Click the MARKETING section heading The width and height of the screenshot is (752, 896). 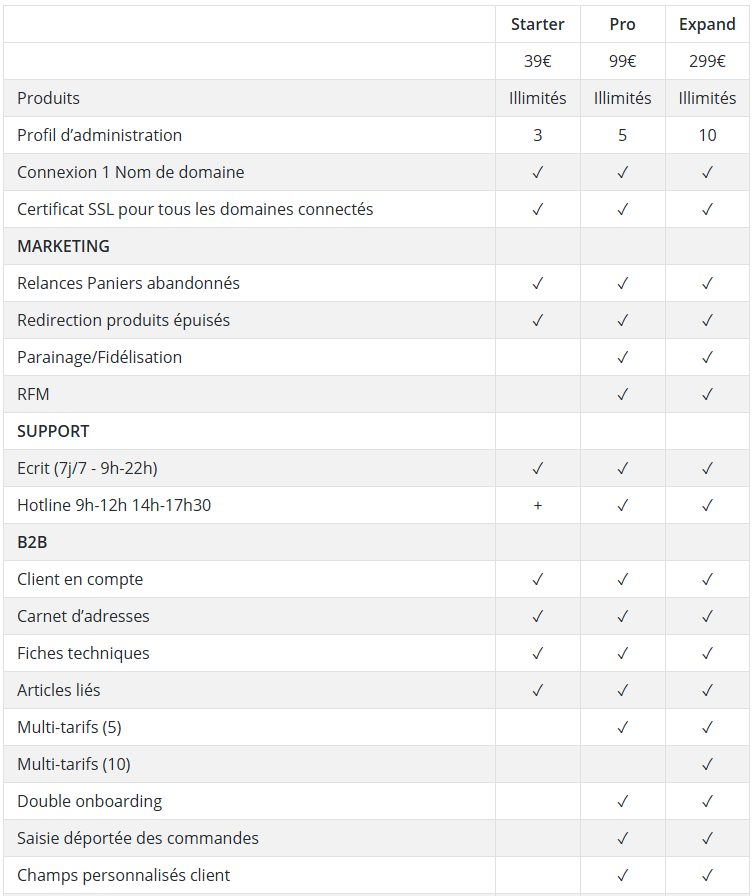tap(63, 246)
